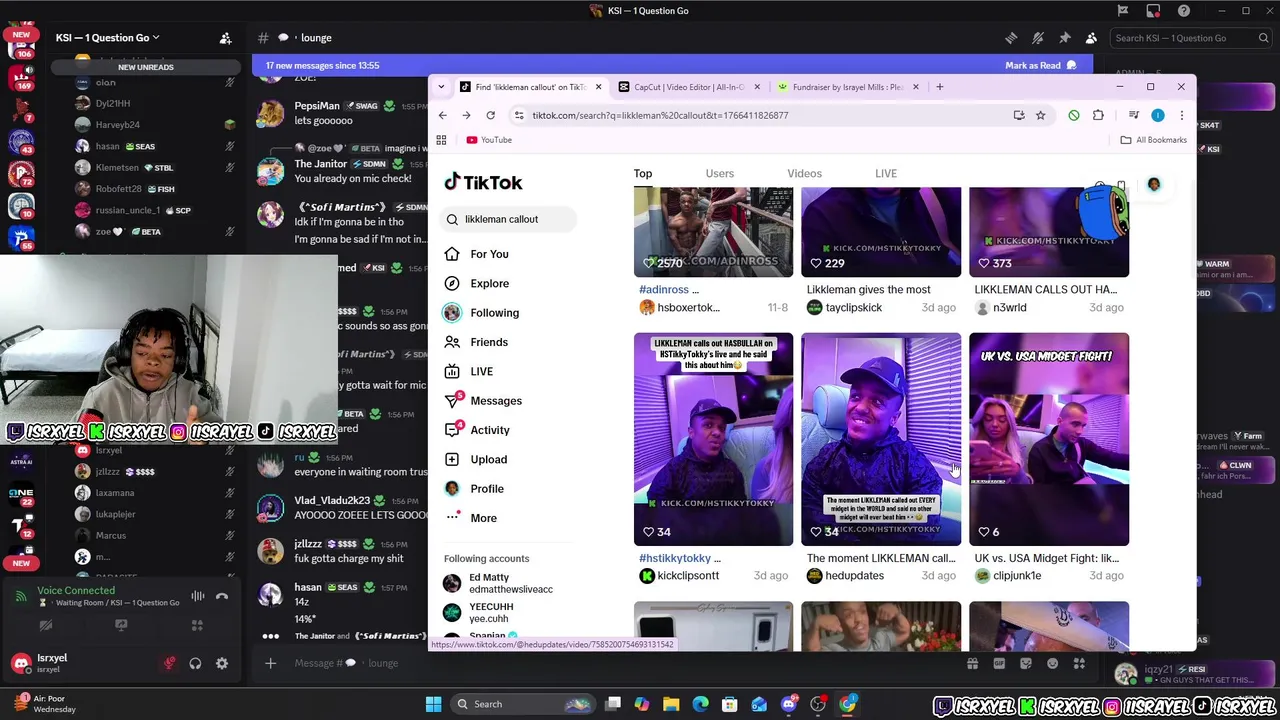Open the TikTok logo home link

click(x=483, y=182)
